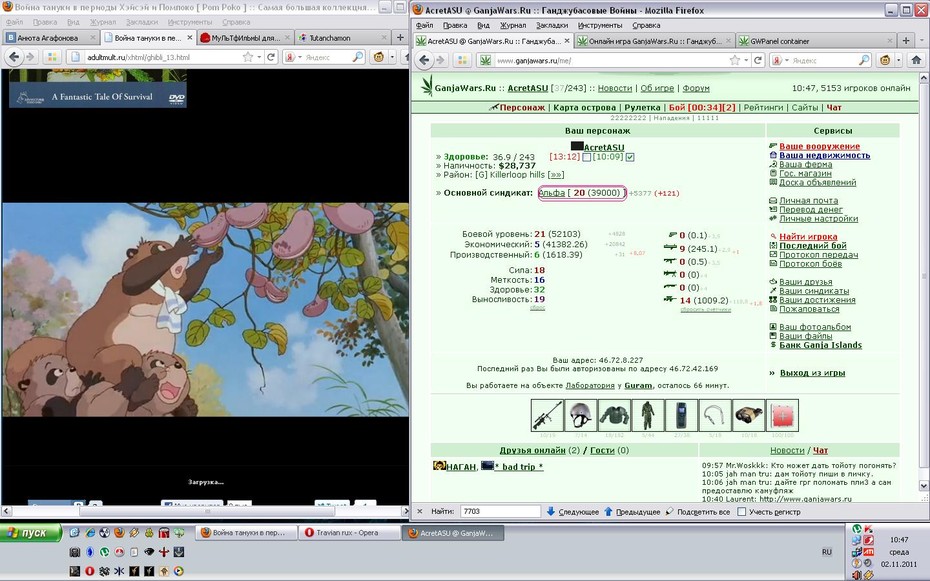The width and height of the screenshot is (930, 581).
Task: Go to Firefox home page in GanjaWars window
Action: point(916,60)
